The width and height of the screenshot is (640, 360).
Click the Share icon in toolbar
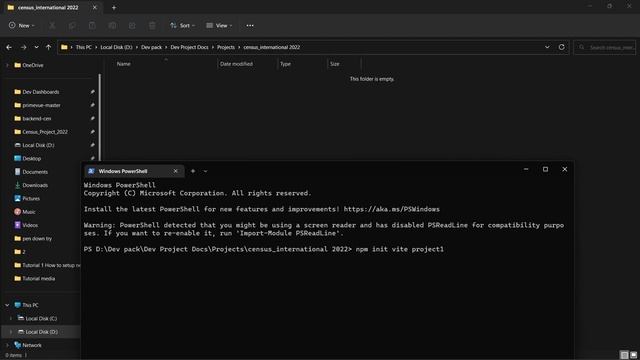(132, 26)
